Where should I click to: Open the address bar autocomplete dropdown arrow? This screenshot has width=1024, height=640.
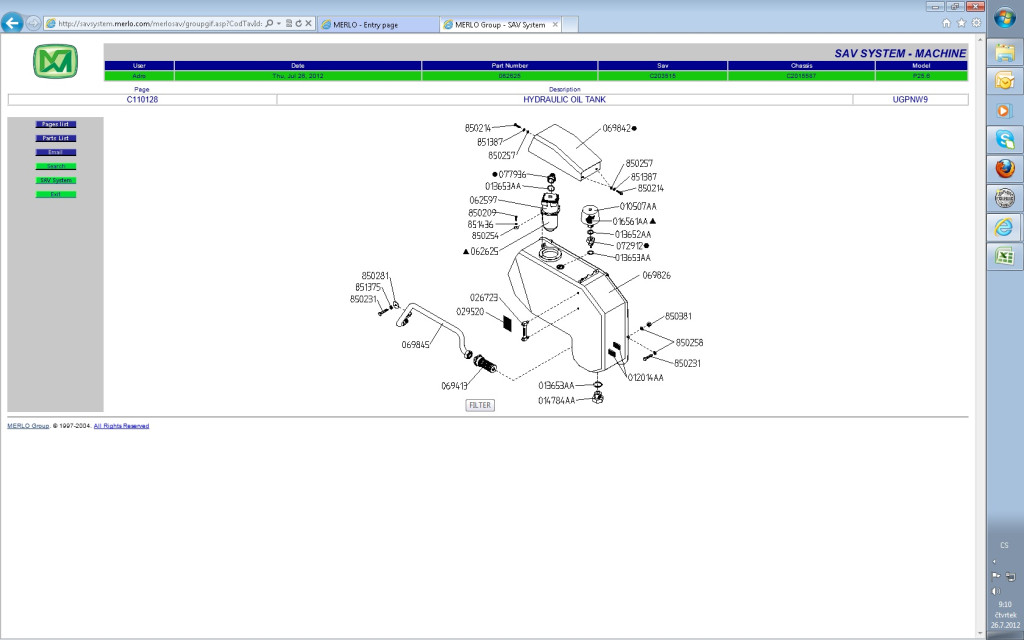click(x=279, y=24)
